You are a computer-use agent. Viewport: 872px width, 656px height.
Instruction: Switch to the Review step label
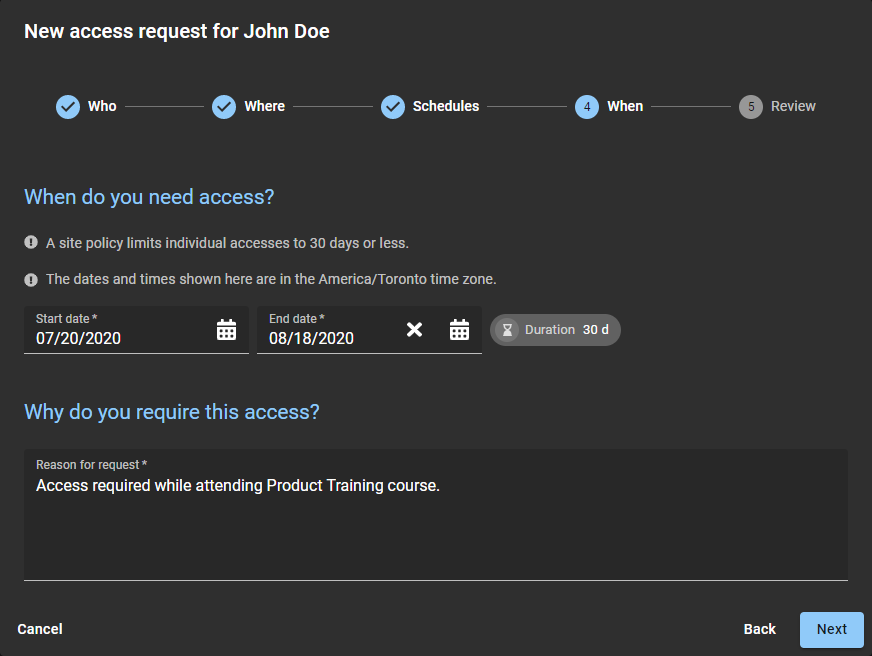793,106
